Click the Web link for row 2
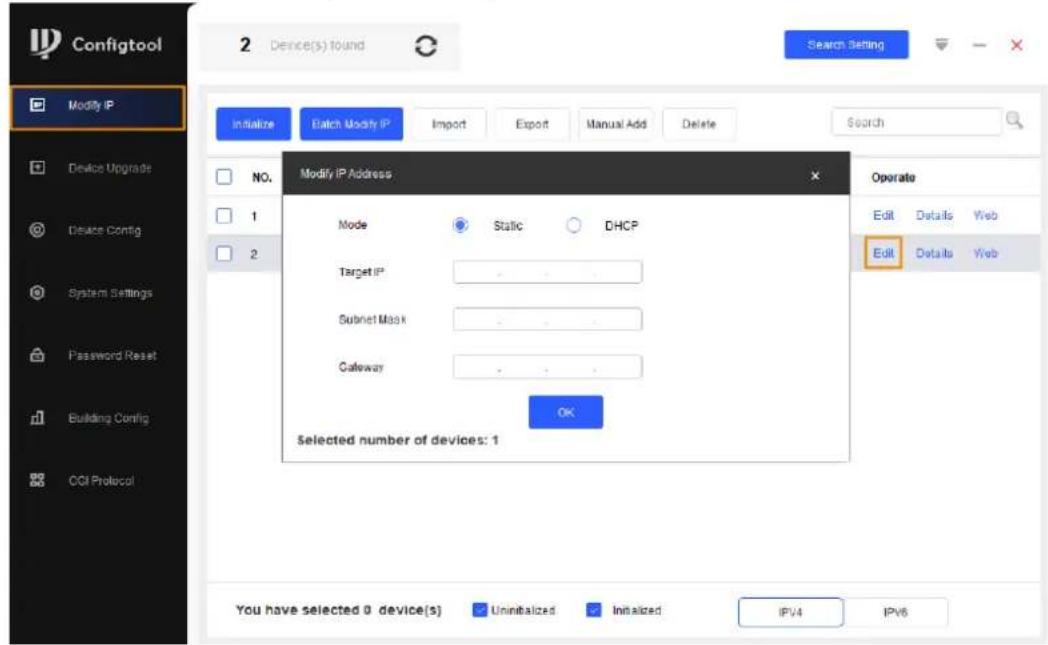 click(985, 253)
